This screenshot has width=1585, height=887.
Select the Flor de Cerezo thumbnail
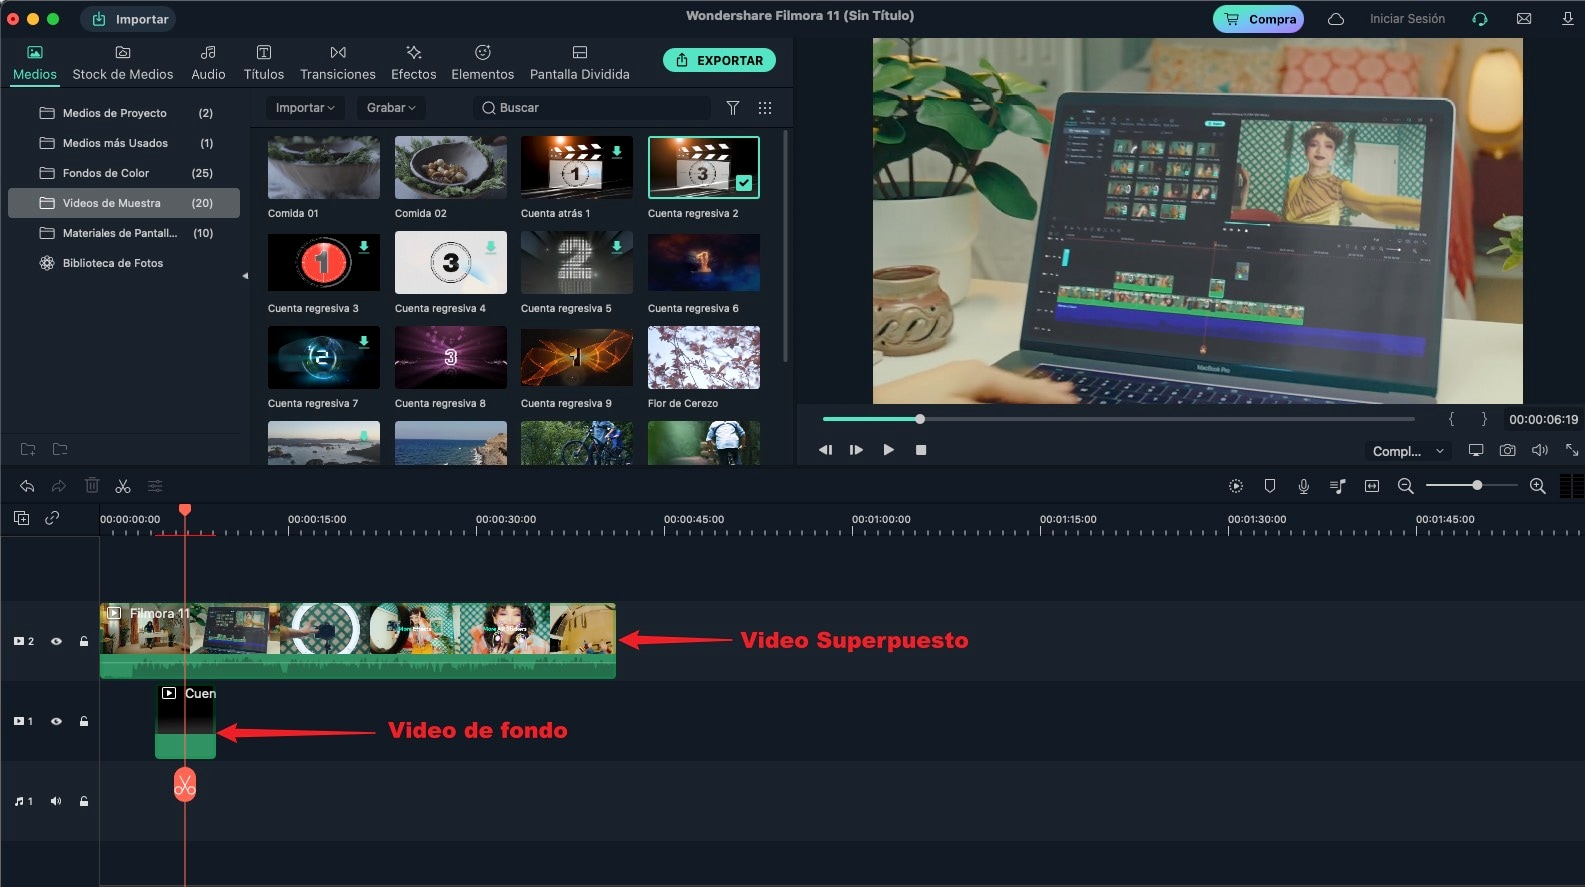point(704,358)
